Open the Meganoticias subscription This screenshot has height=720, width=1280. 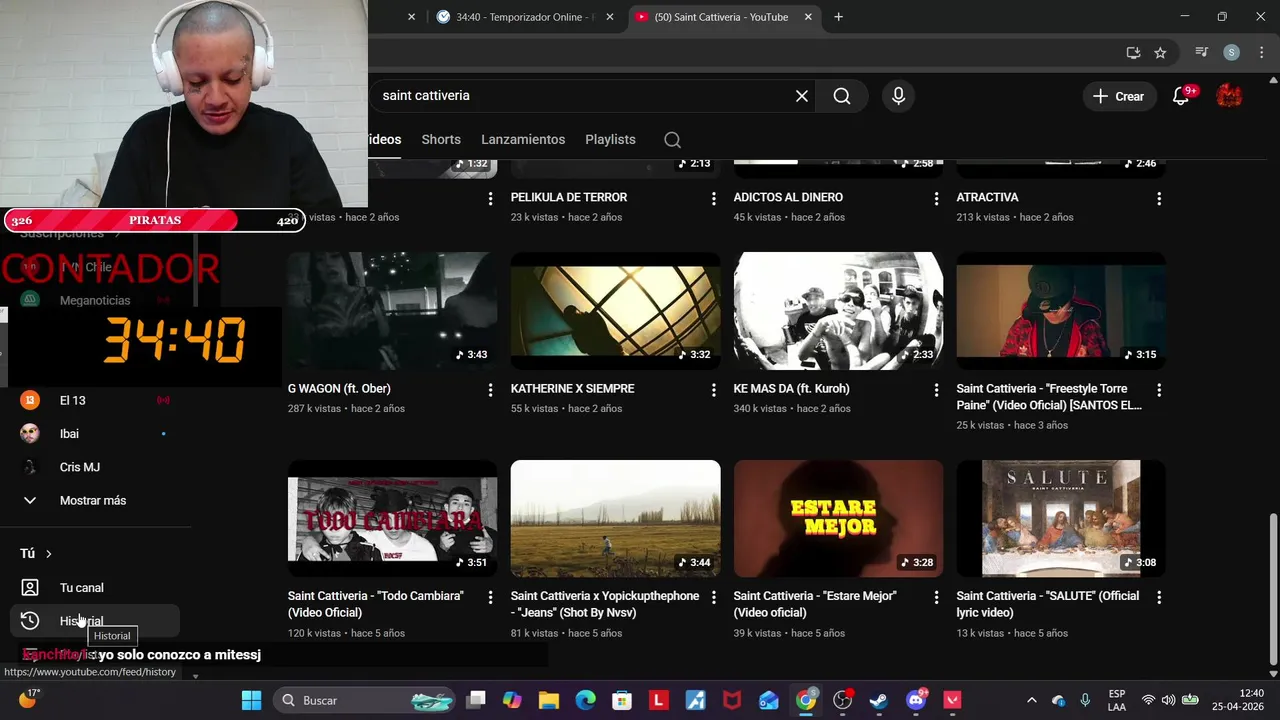pyautogui.click(x=95, y=300)
